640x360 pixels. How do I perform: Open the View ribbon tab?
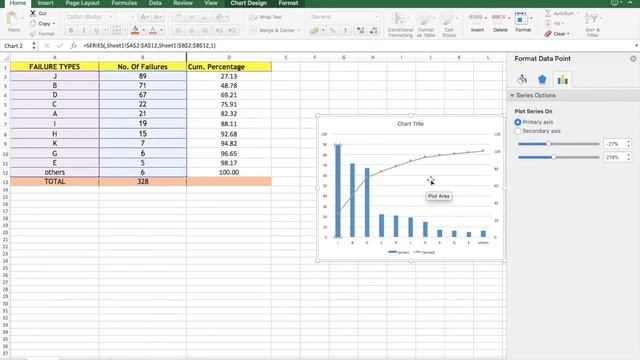pyautogui.click(x=211, y=3)
